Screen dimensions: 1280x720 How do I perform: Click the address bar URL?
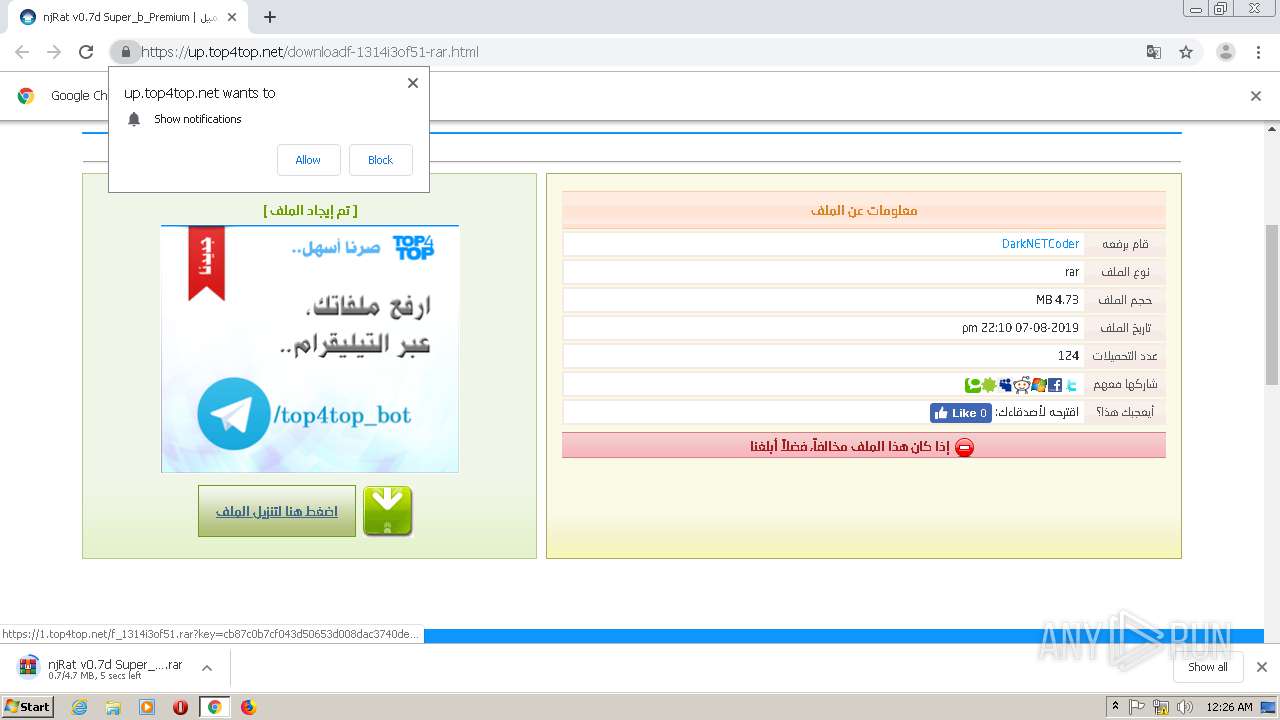click(x=310, y=52)
